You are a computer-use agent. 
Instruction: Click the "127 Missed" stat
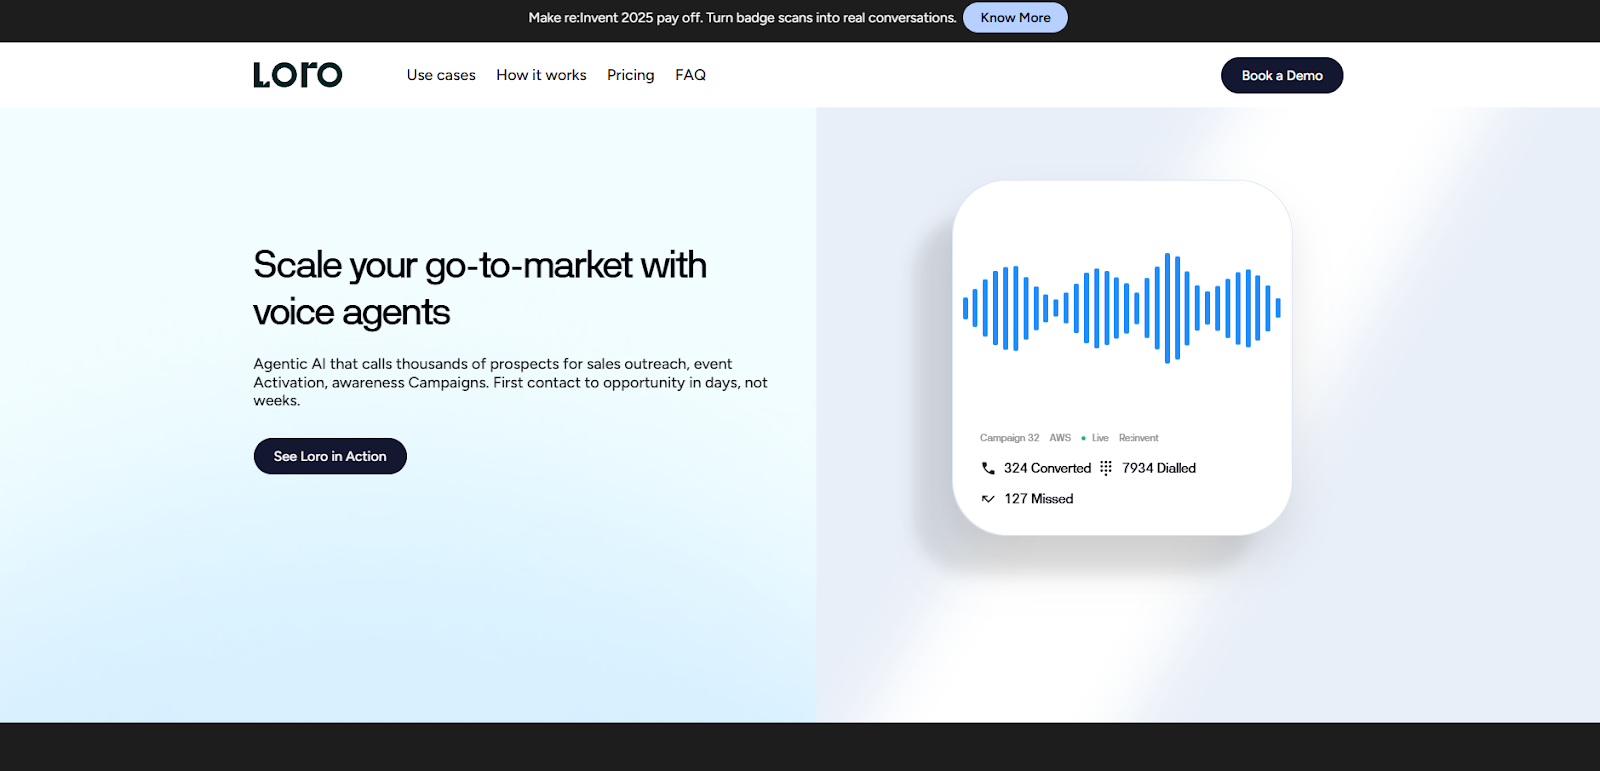1039,499
